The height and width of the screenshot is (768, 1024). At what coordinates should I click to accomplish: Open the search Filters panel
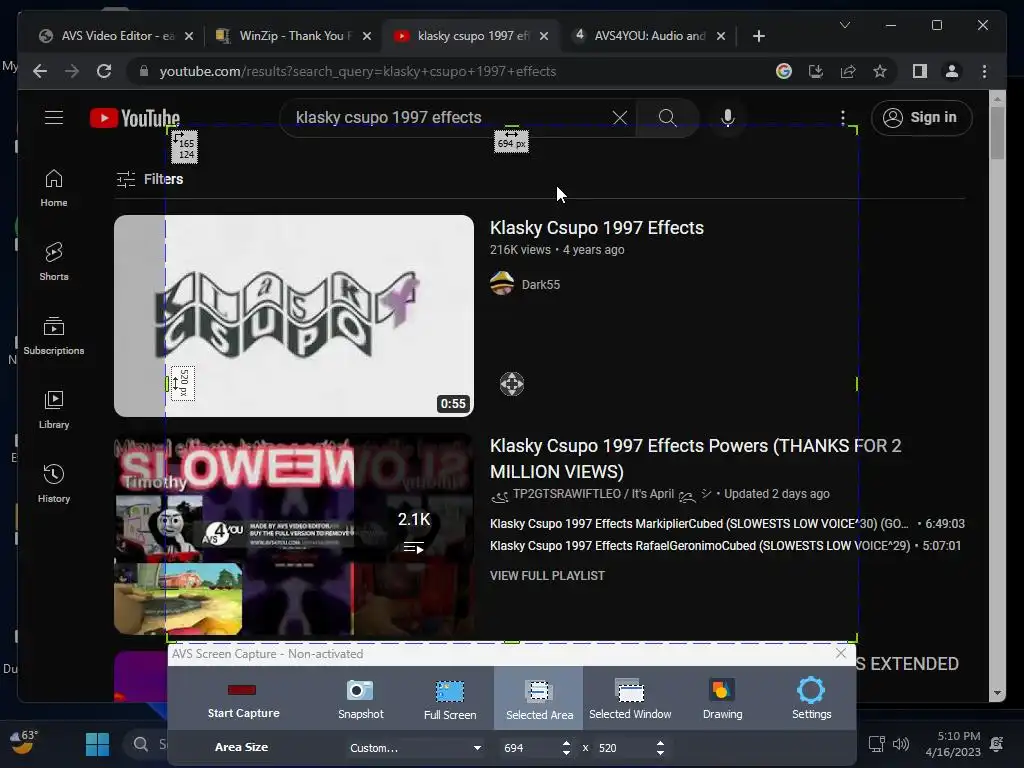(x=150, y=179)
